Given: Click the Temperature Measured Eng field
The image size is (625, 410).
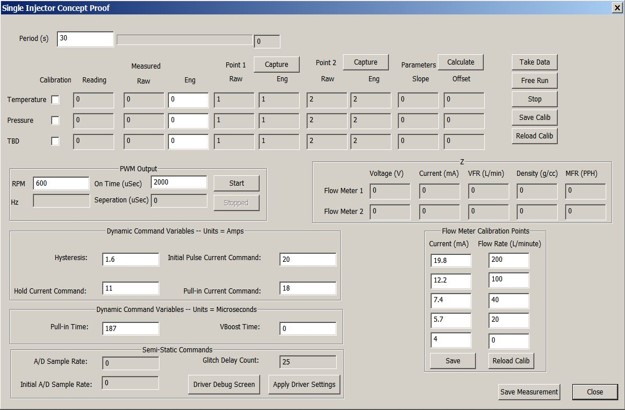Looking at the screenshot, I should coord(188,100).
